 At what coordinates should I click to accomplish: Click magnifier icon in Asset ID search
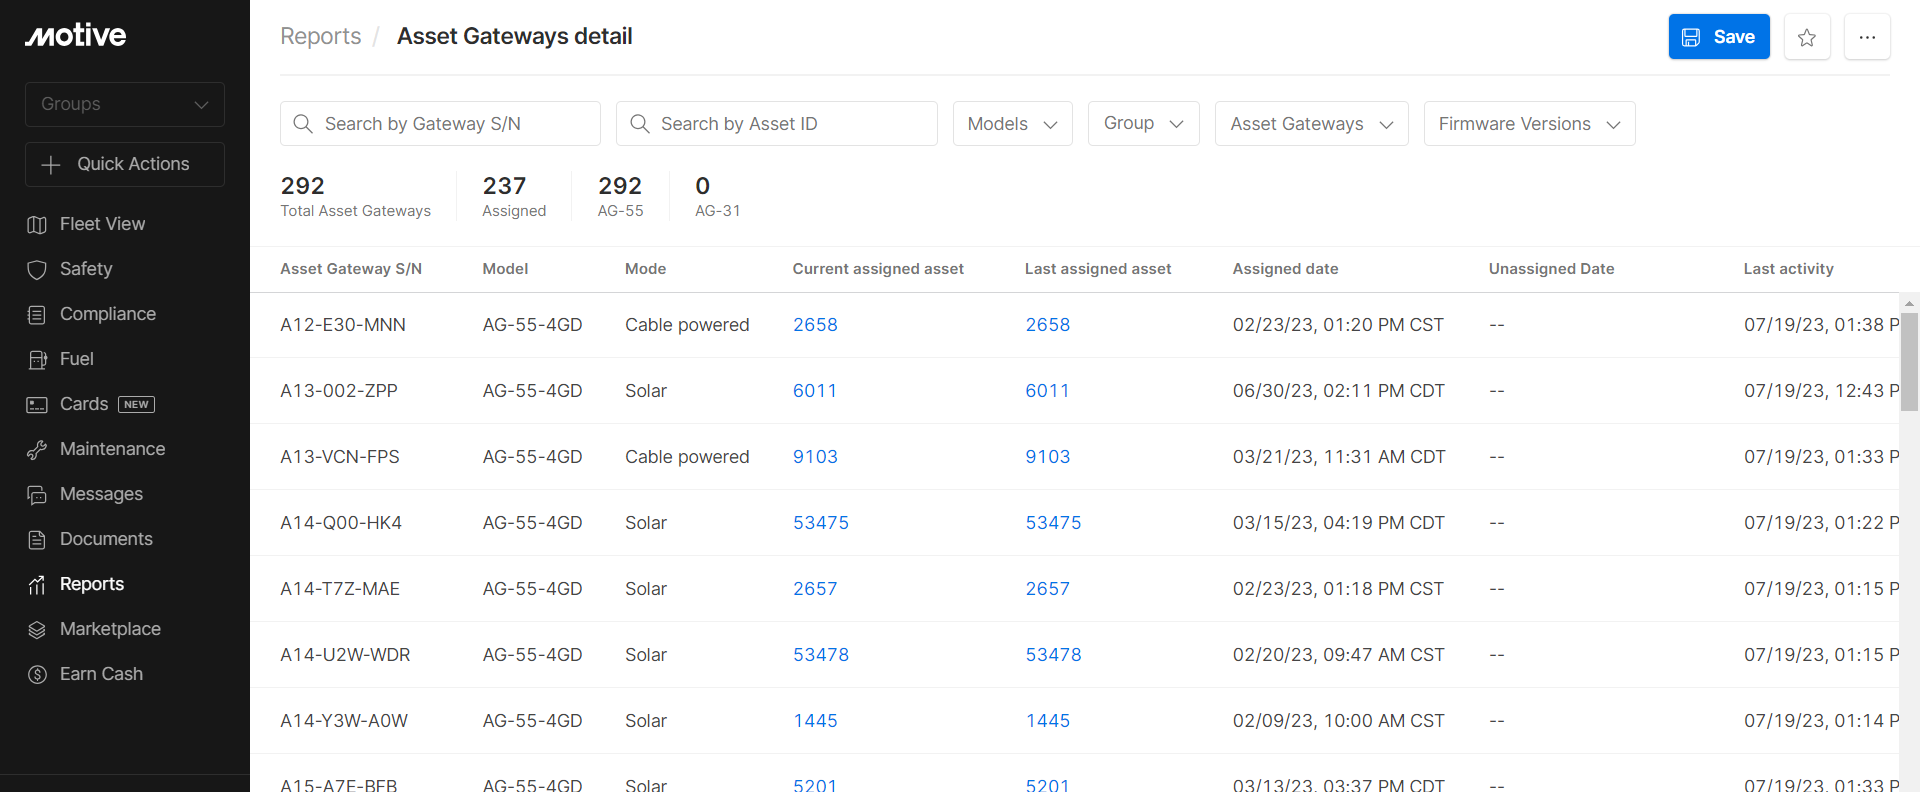640,124
